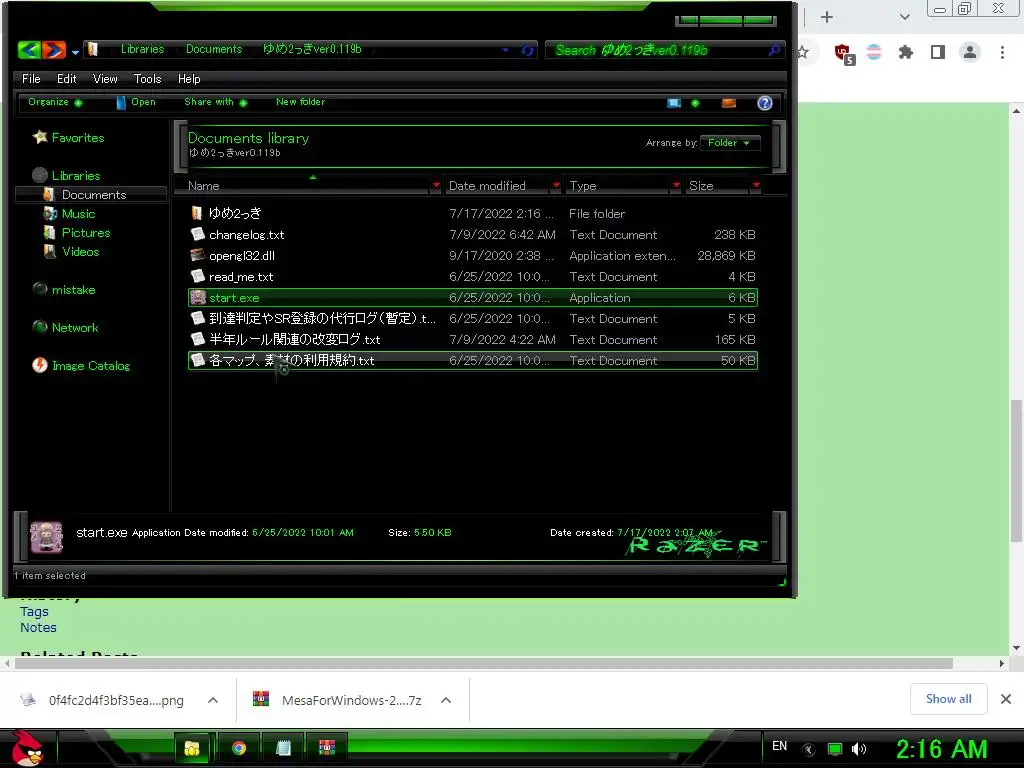Open Date modified filter dropdown arrow

click(556, 185)
